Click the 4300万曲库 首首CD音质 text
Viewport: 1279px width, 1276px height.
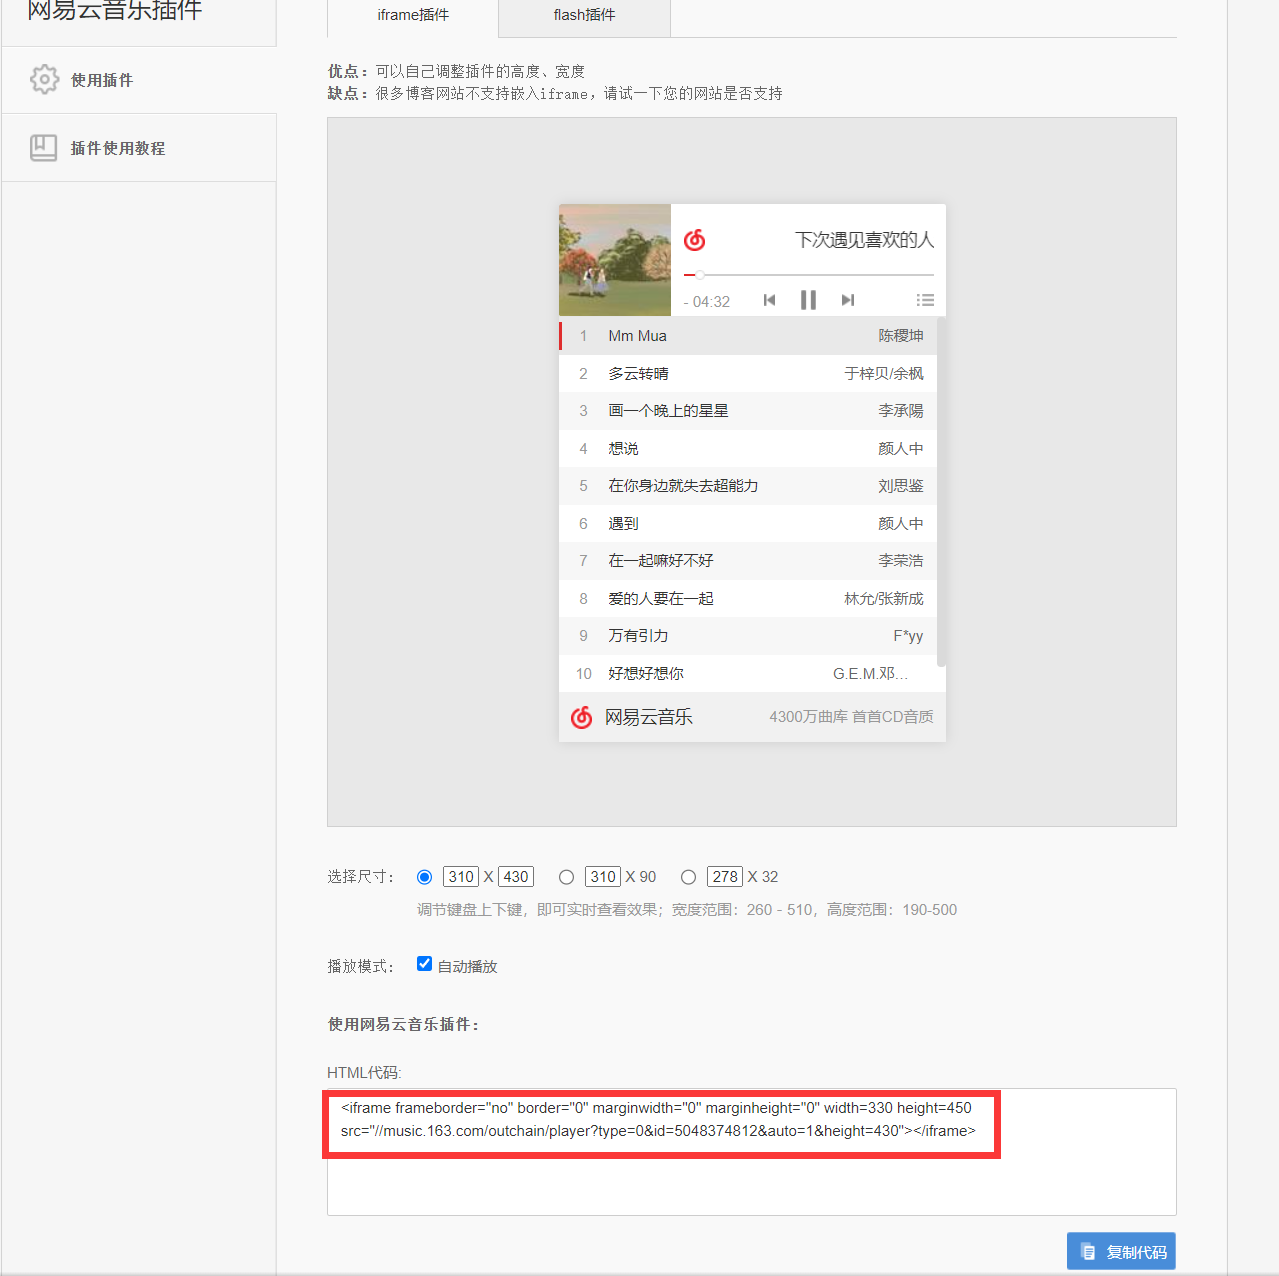[851, 717]
